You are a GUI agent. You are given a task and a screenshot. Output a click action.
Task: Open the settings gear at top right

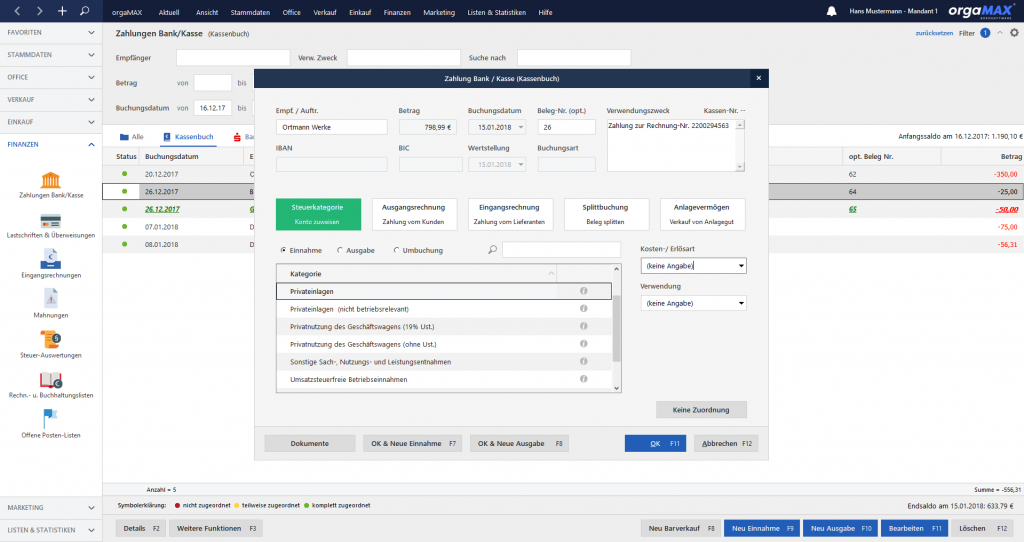pos(1014,33)
